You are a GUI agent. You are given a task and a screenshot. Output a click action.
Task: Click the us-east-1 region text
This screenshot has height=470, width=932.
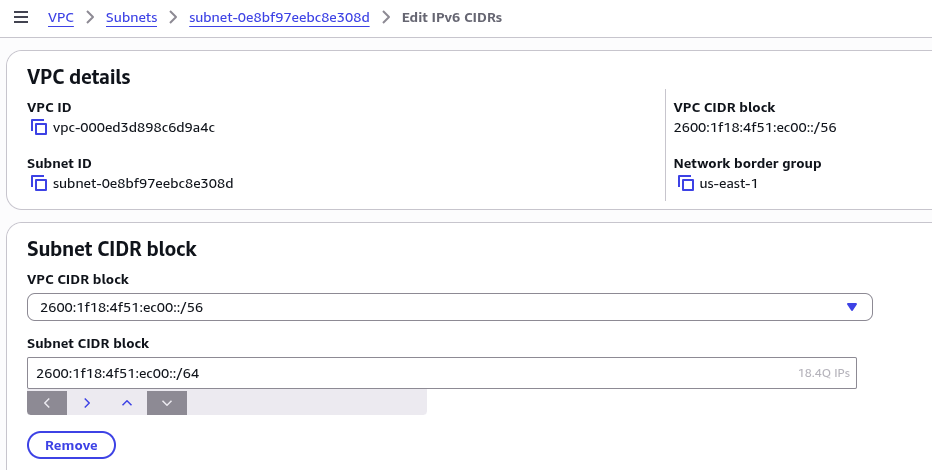coord(729,183)
